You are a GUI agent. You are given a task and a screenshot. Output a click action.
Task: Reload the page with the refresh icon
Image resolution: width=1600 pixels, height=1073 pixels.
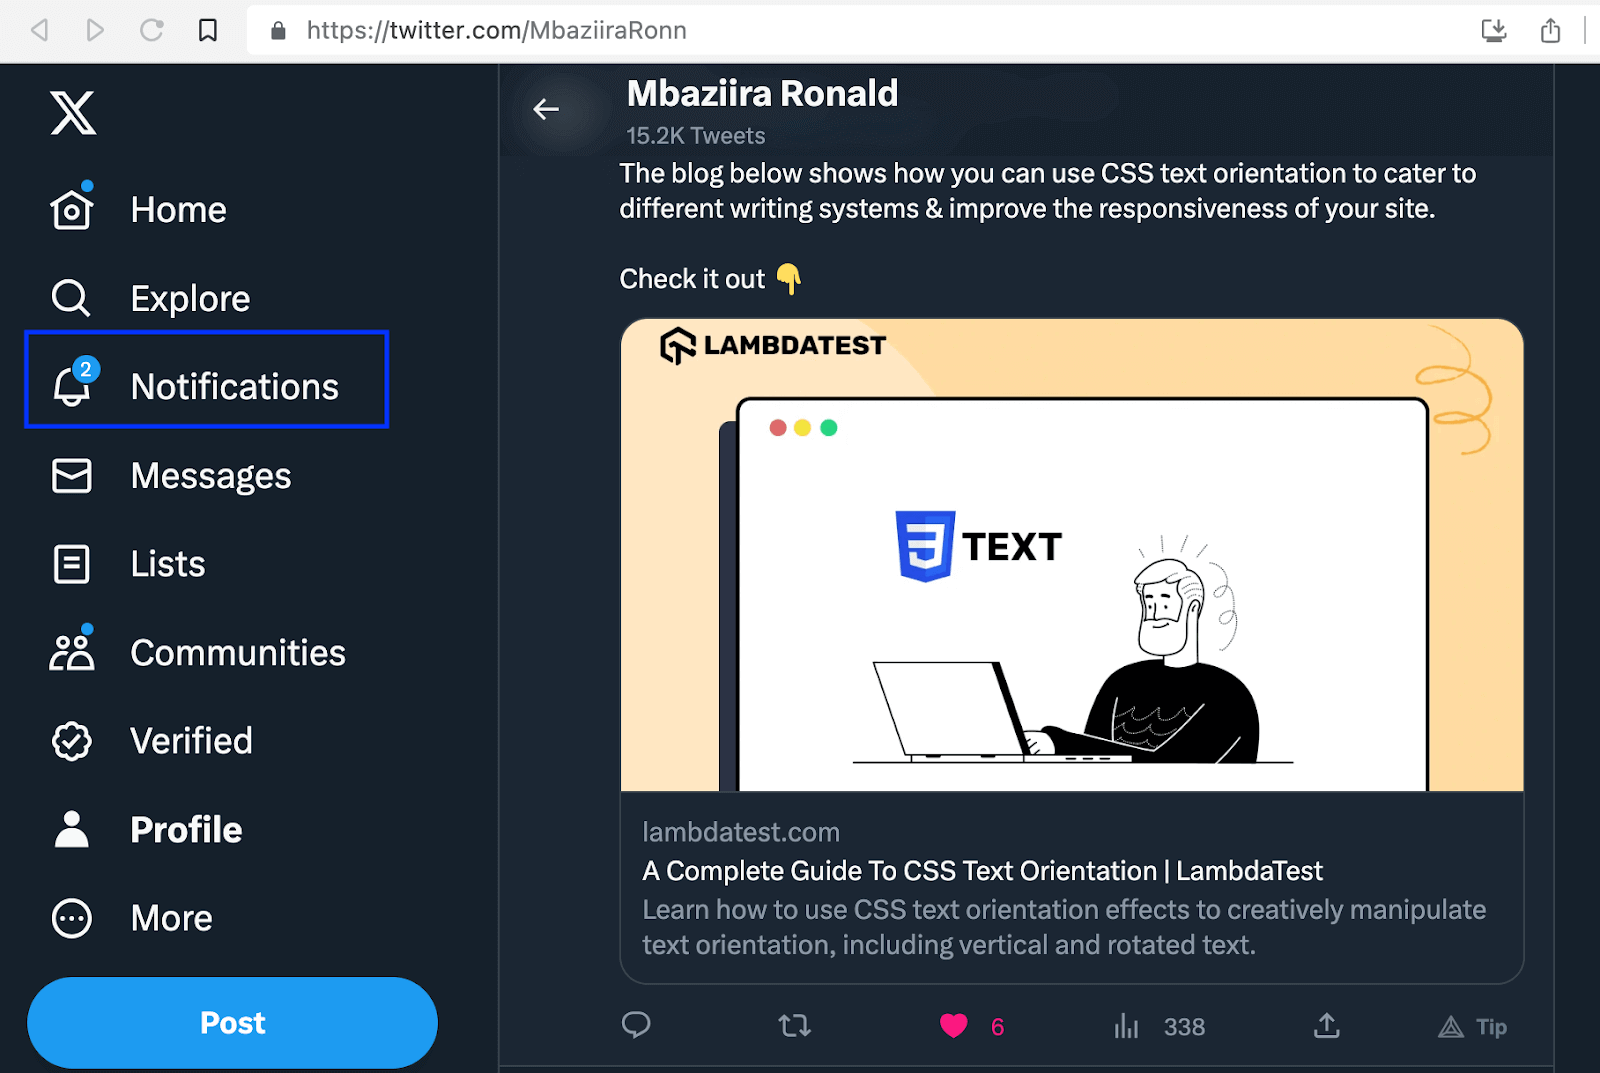pyautogui.click(x=152, y=30)
